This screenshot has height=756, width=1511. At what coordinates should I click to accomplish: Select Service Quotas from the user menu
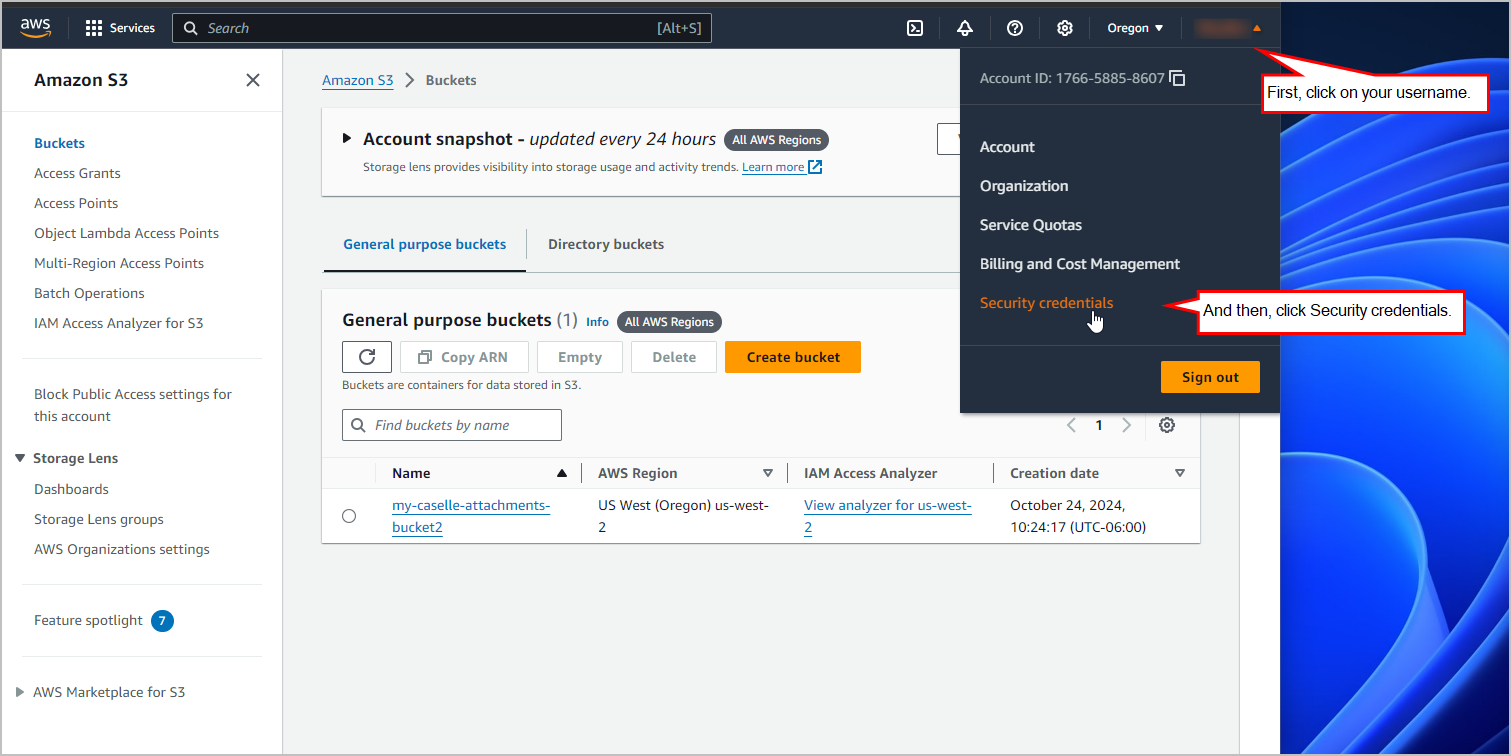[x=1031, y=225]
